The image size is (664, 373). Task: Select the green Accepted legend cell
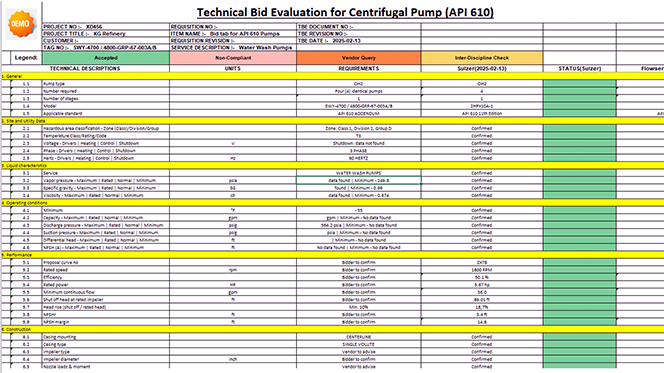point(106,58)
